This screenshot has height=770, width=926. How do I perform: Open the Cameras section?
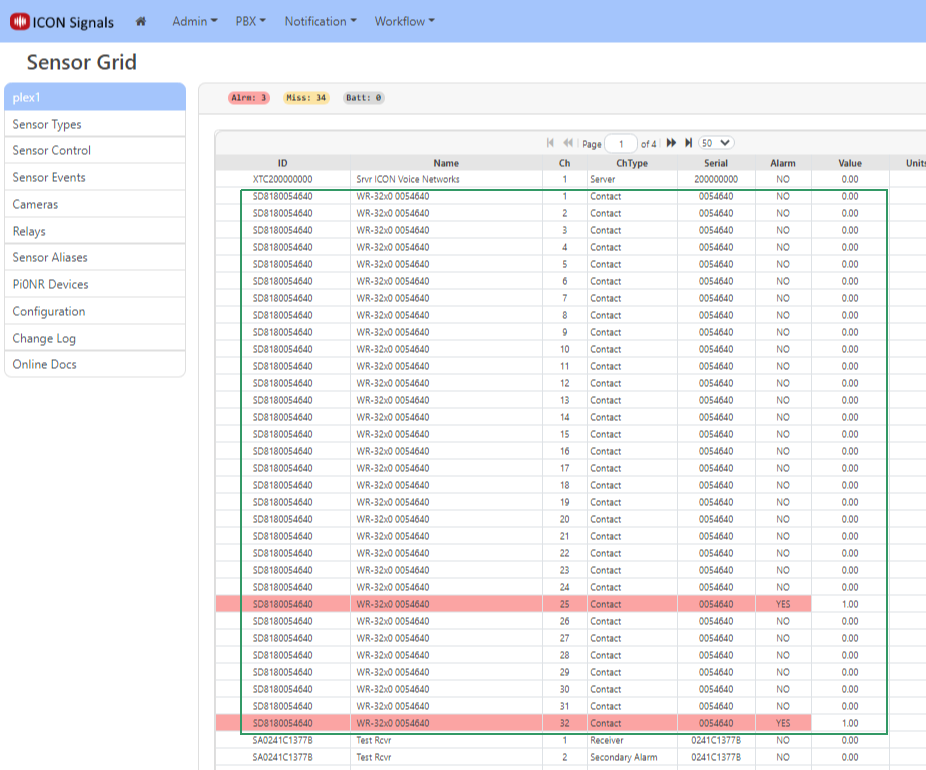coord(35,204)
